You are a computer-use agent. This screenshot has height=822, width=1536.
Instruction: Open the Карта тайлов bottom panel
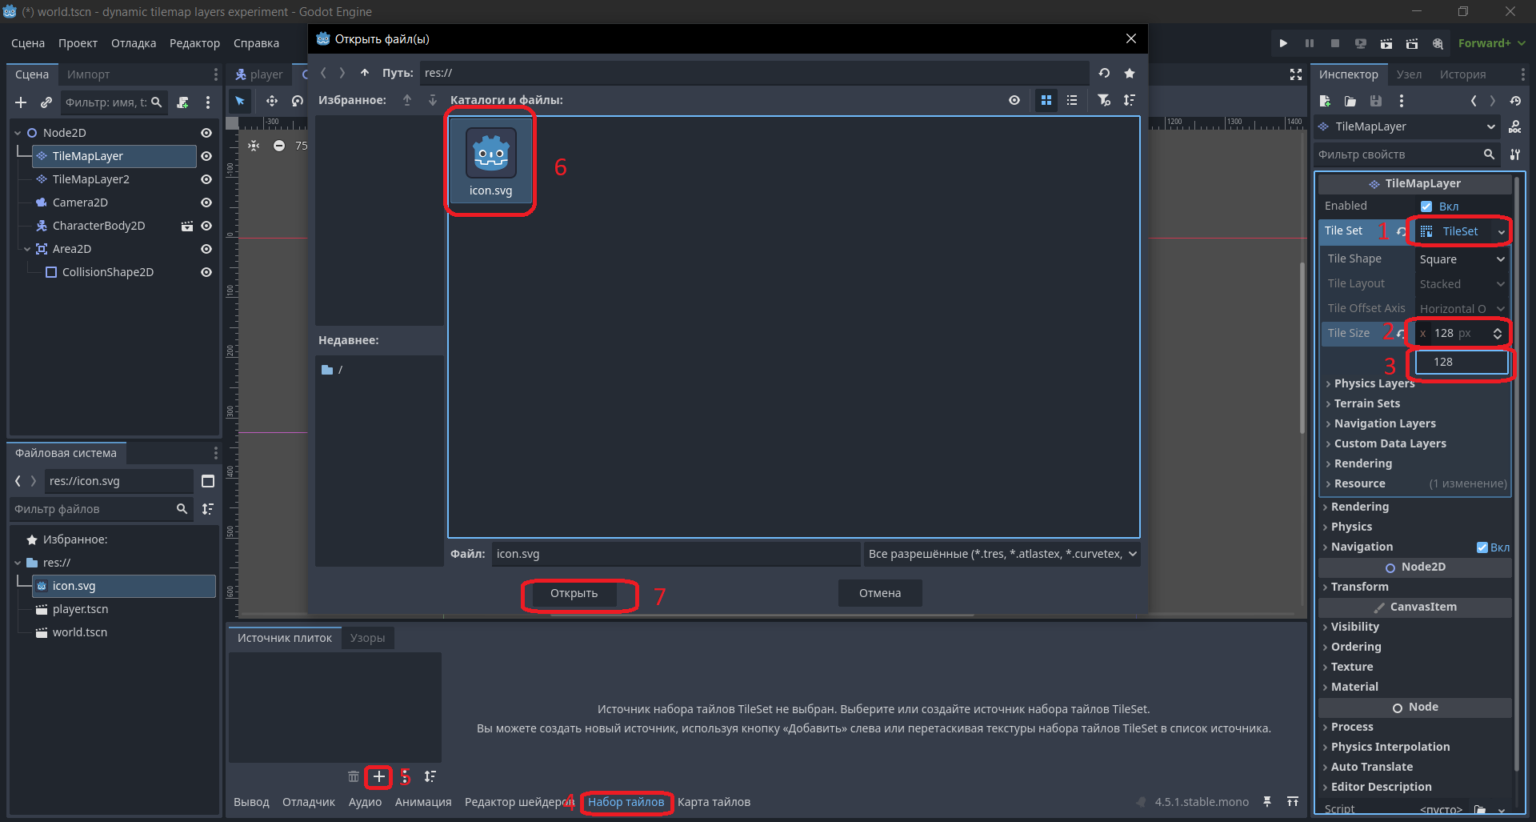[x=714, y=802]
